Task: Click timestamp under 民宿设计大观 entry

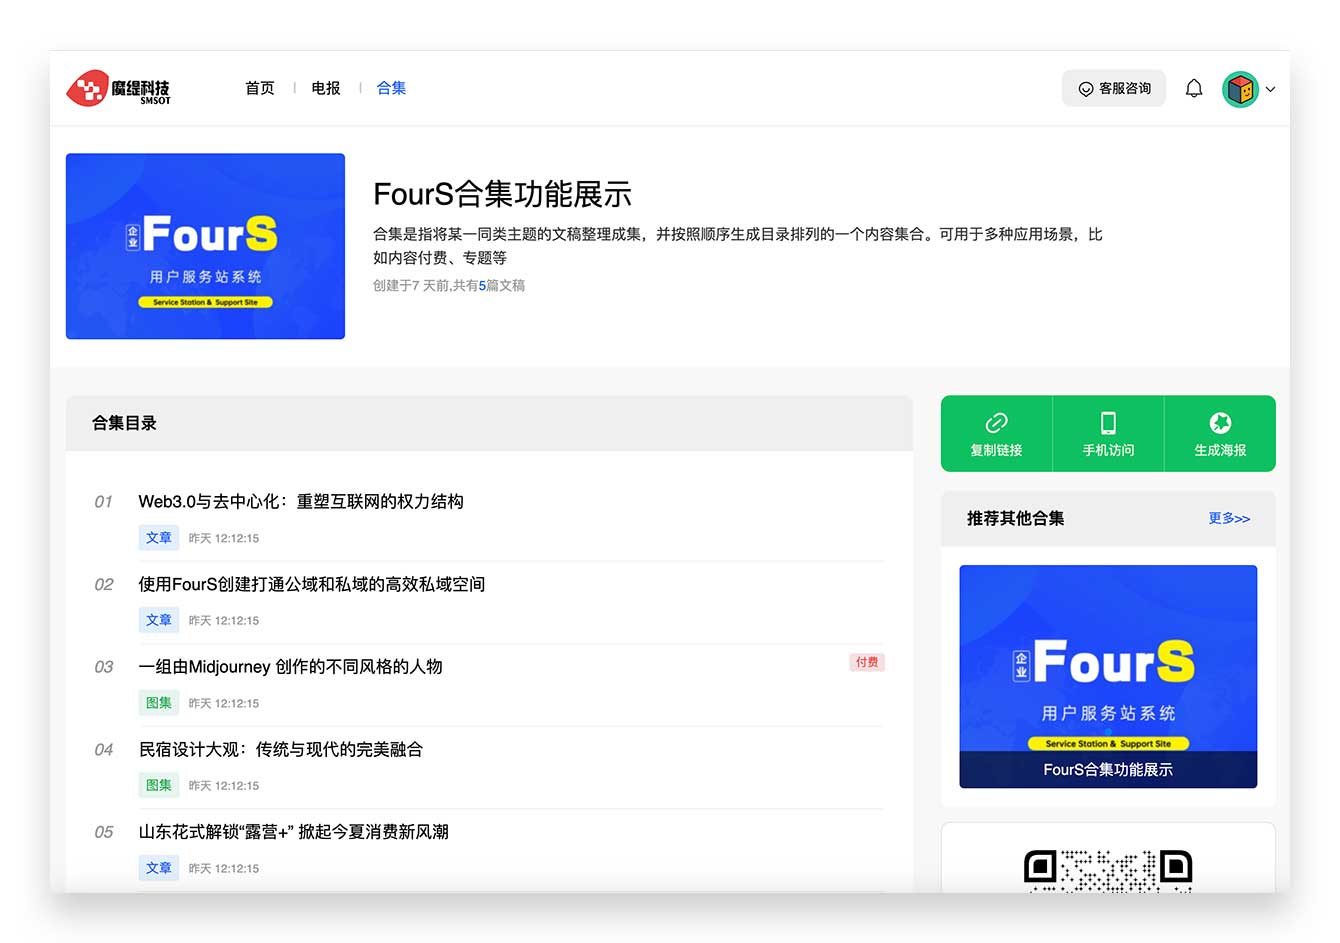Action: pos(224,786)
